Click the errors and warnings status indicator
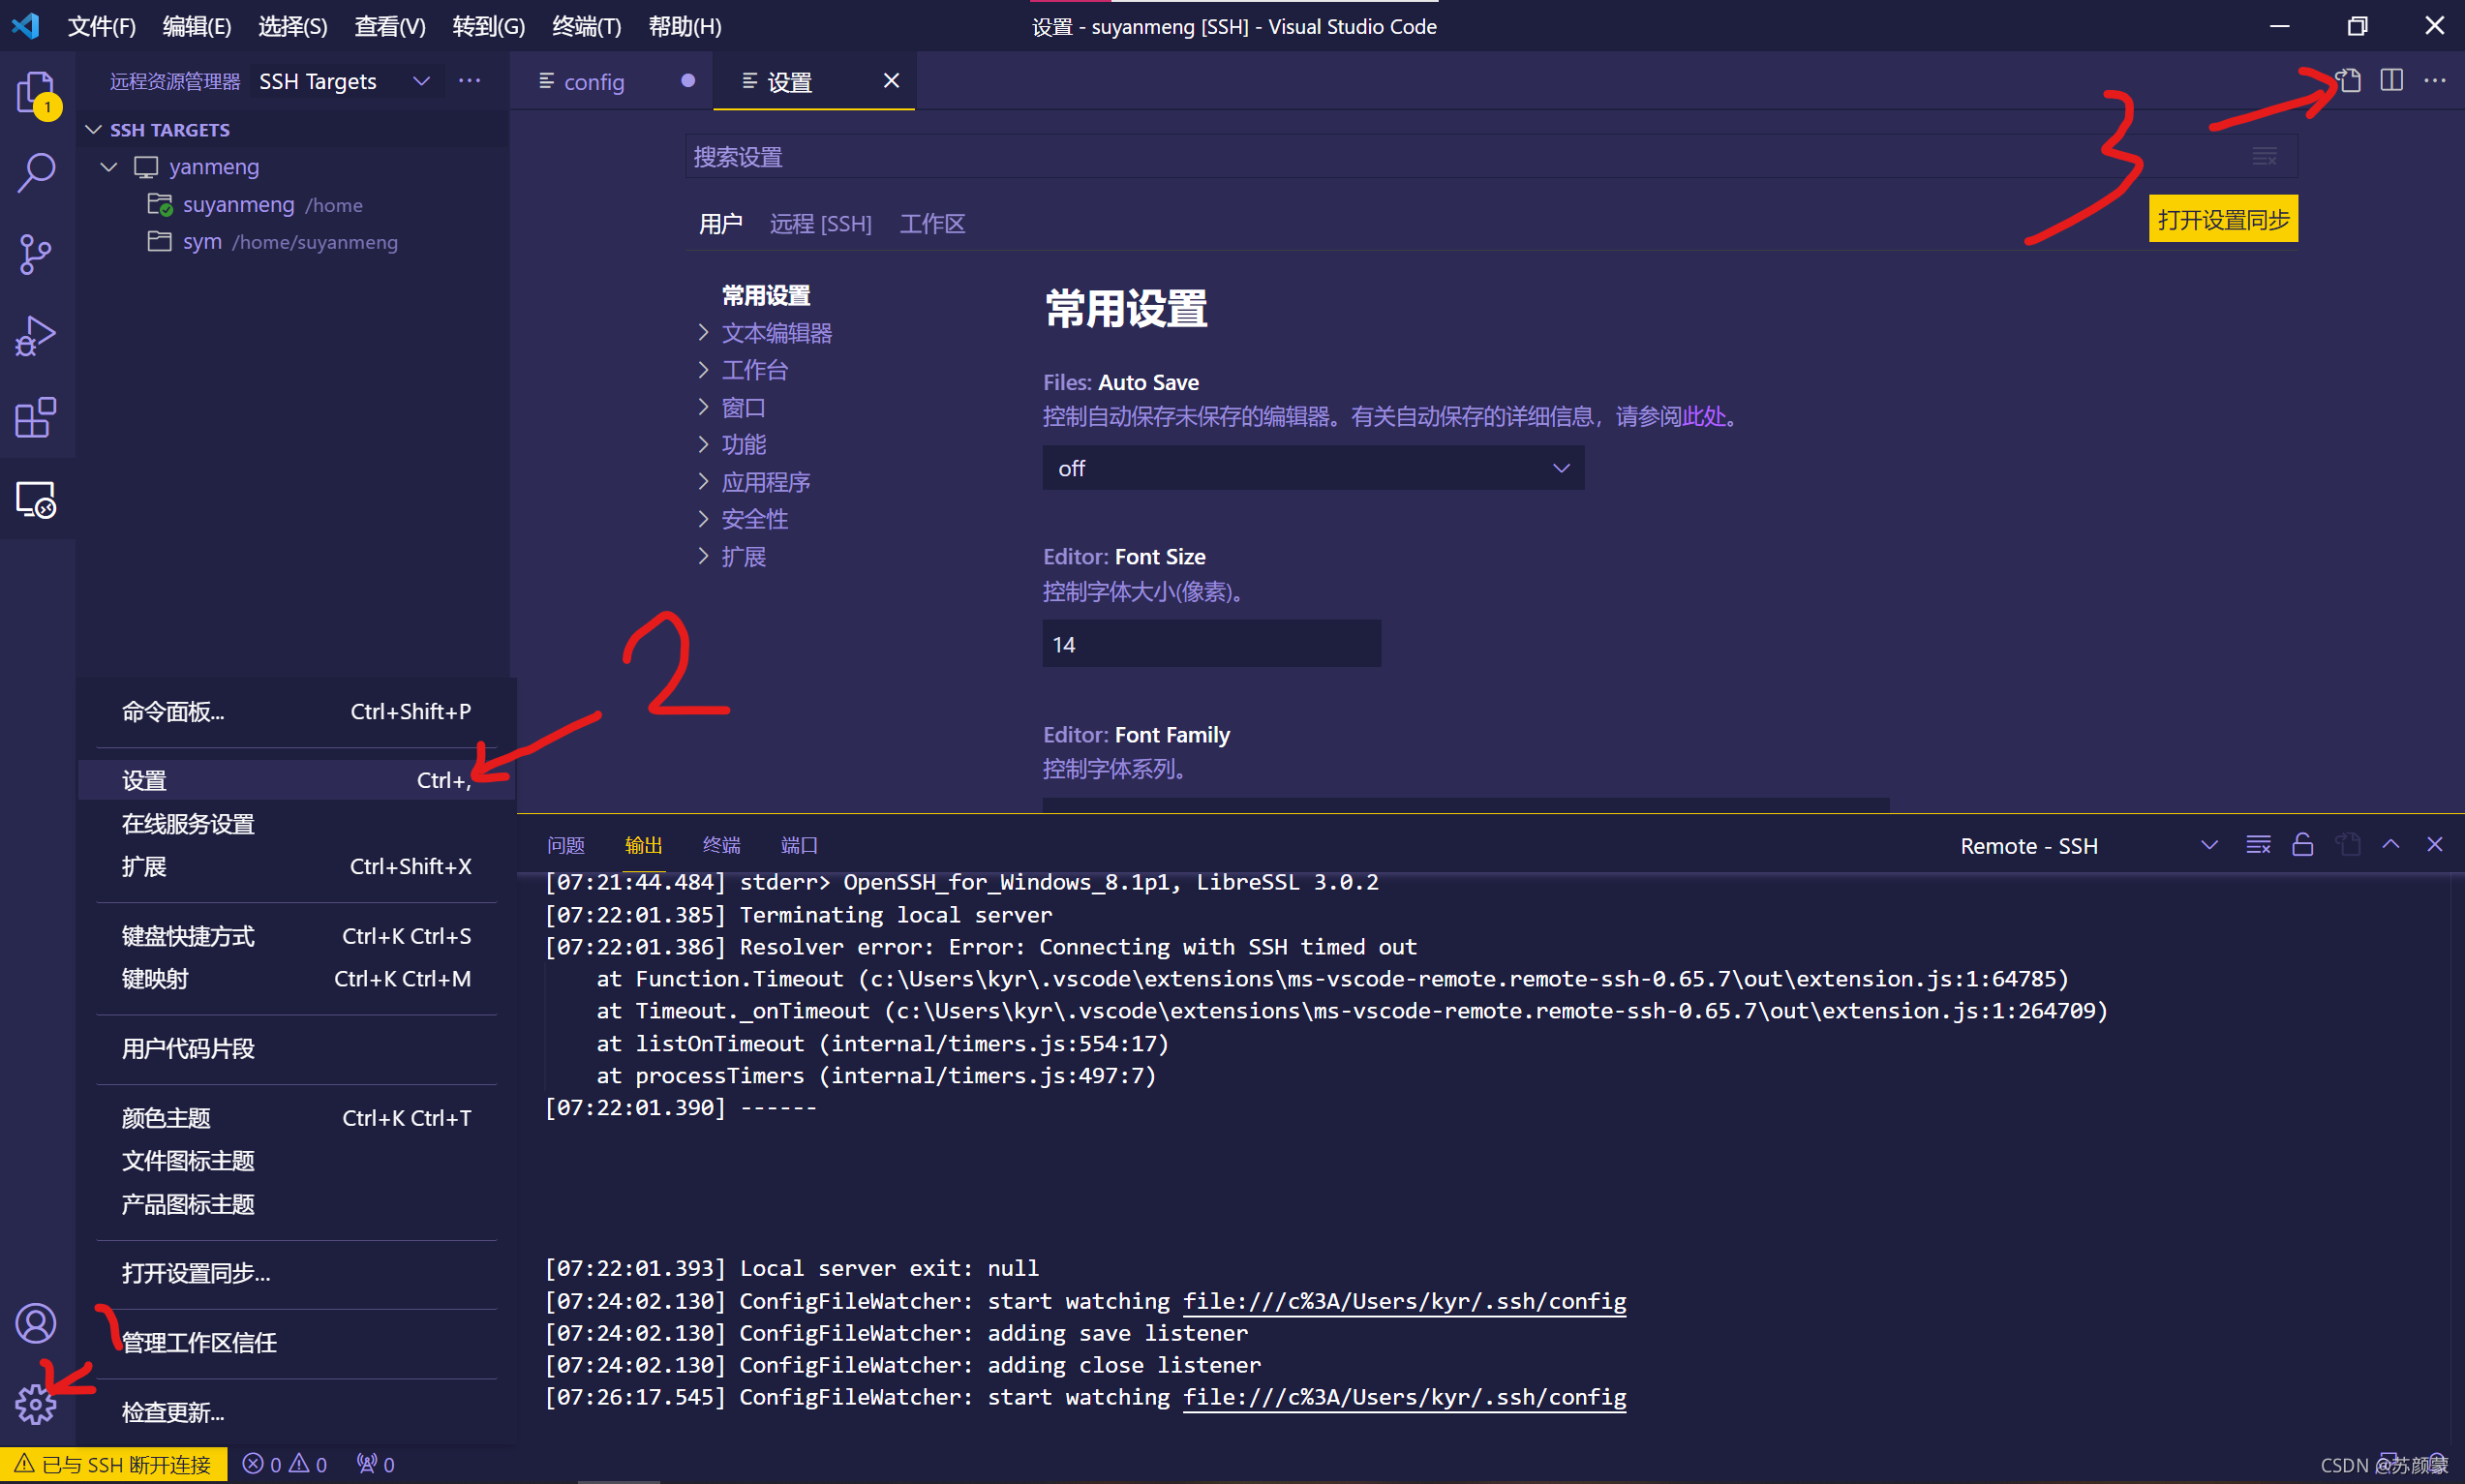Viewport: 2465px width, 1484px height. 285,1464
